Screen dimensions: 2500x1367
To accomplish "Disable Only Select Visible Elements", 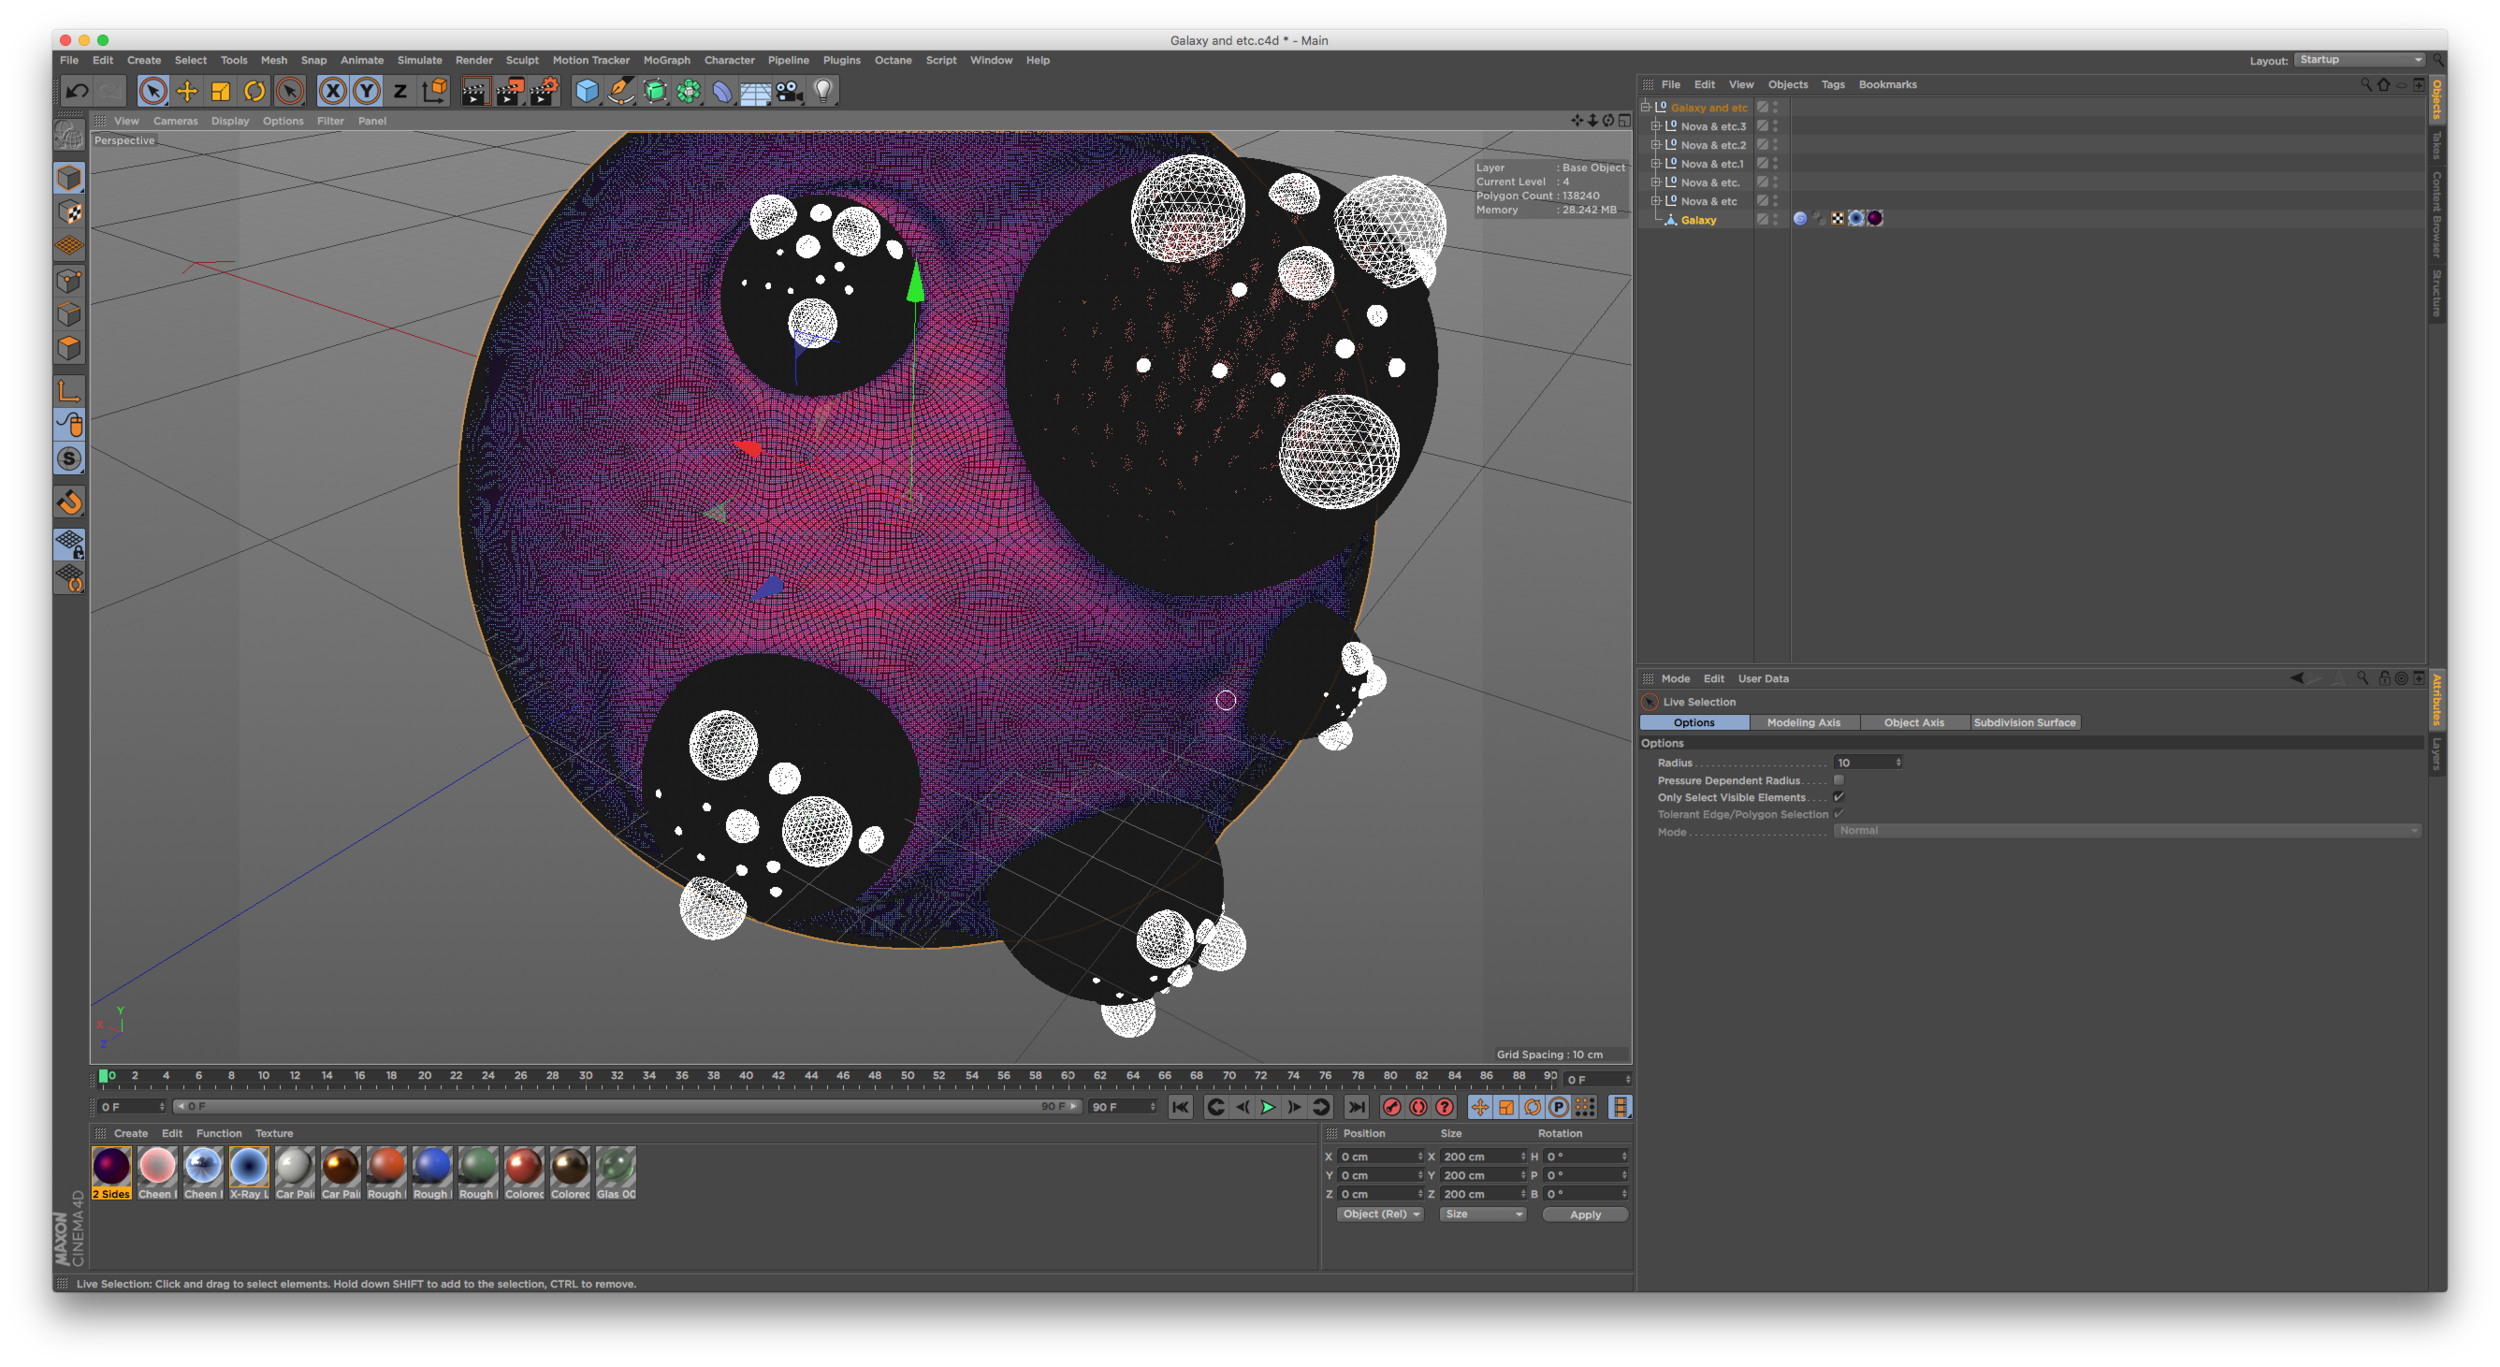I will click(x=1839, y=797).
